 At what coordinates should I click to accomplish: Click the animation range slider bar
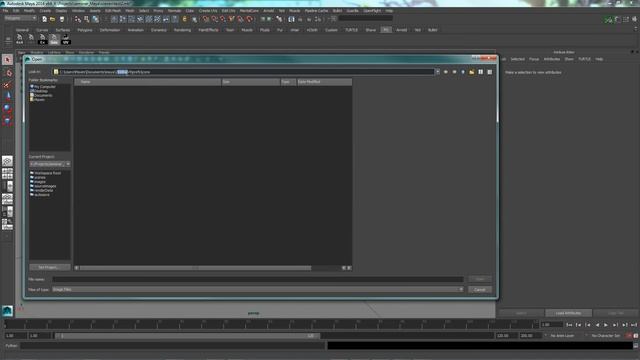[x=188, y=336]
